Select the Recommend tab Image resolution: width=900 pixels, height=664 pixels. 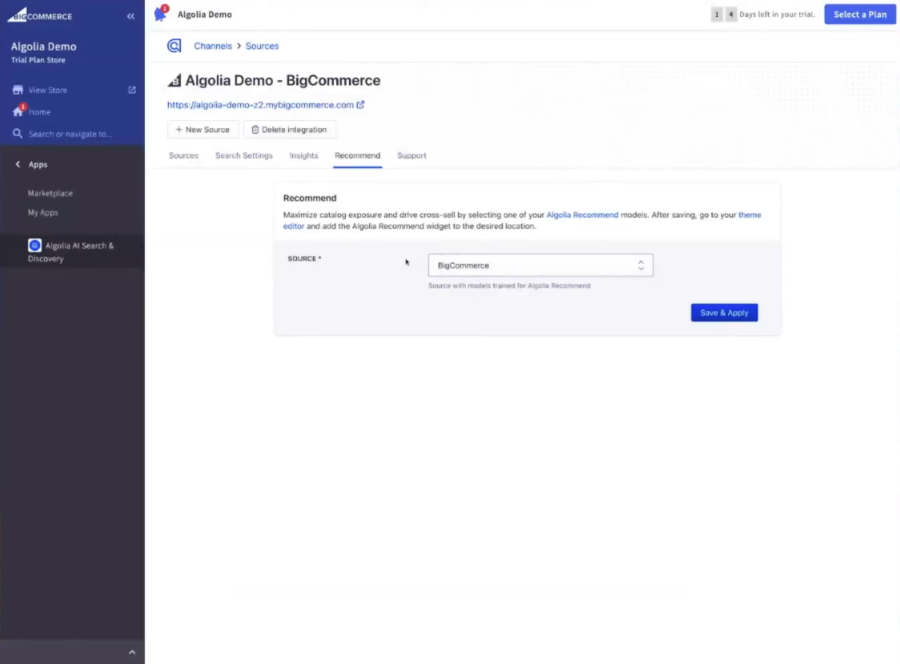(358, 156)
